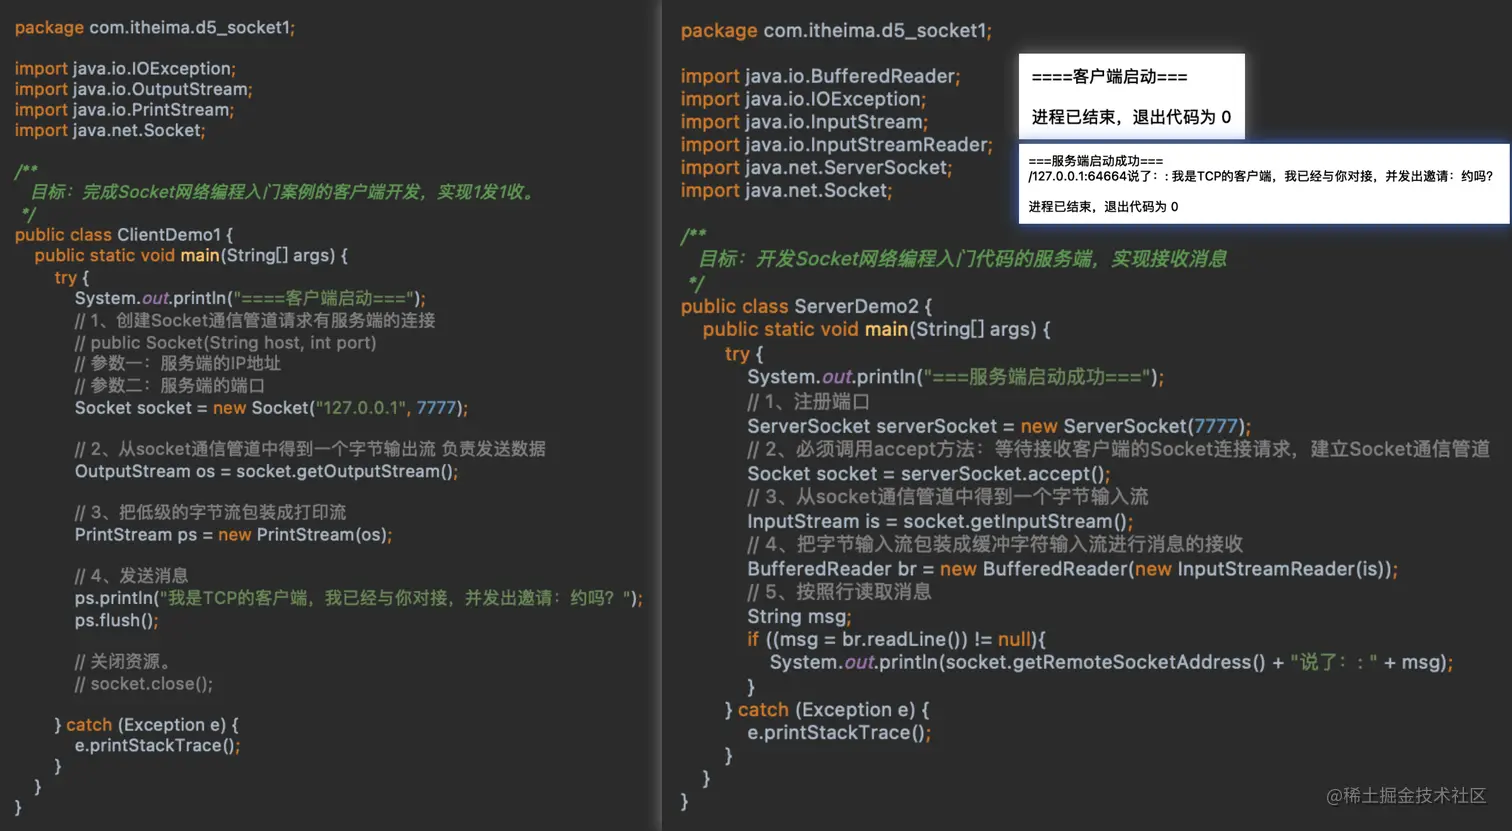The width and height of the screenshot is (1512, 831).
Task: Select the 'String msg;' declaration
Action: point(799,617)
